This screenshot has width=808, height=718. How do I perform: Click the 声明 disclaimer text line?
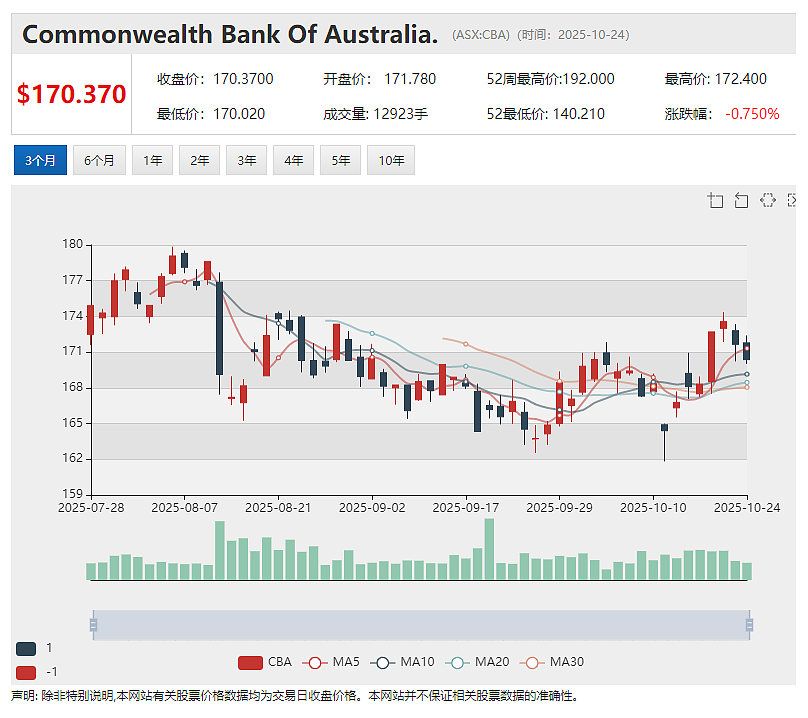tap(295, 696)
